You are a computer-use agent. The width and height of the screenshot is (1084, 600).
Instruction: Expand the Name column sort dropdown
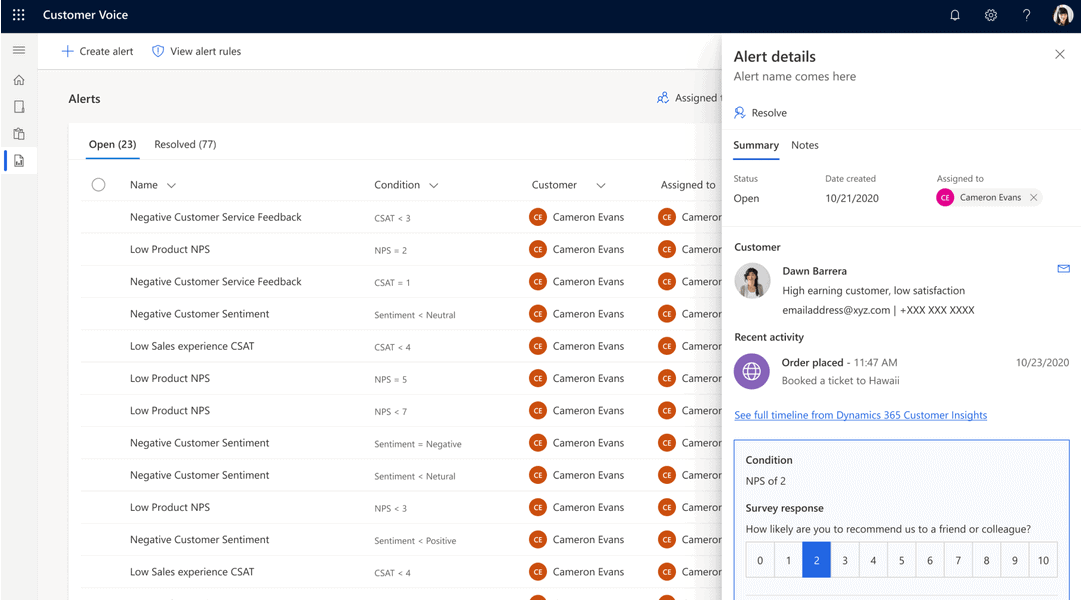pyautogui.click(x=172, y=185)
